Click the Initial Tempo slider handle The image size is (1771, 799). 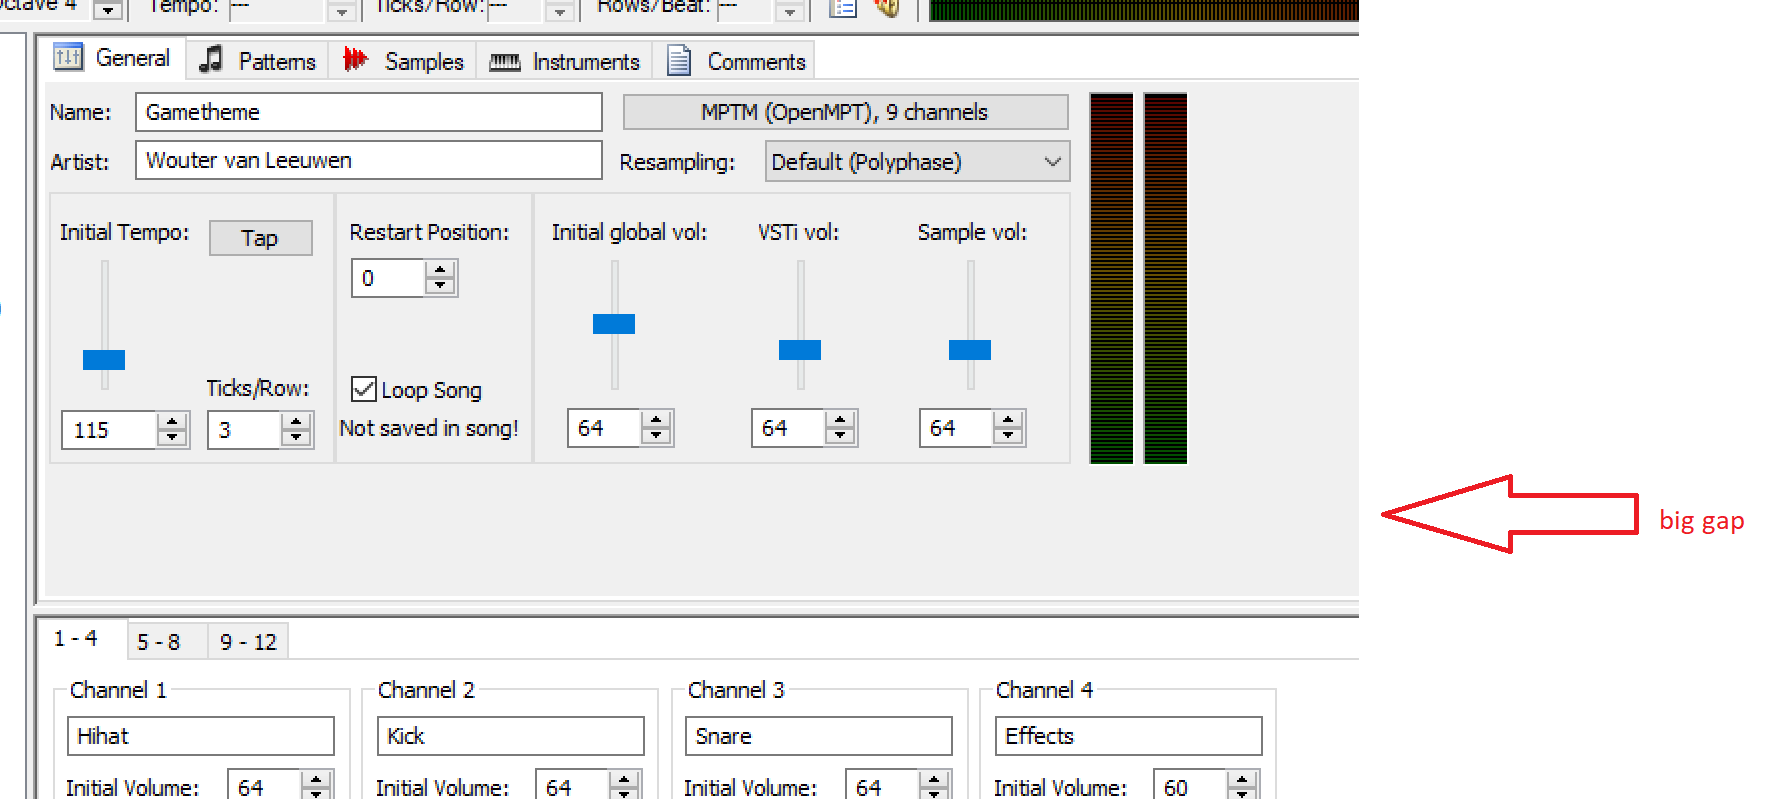tap(104, 360)
